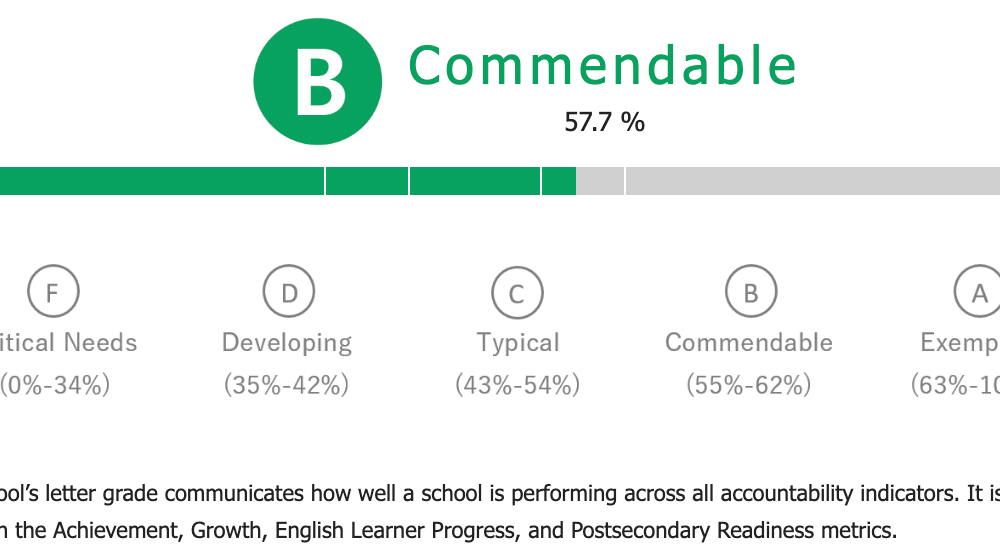Click the small gray segment after green bar
1000x560 pixels.
(600, 181)
